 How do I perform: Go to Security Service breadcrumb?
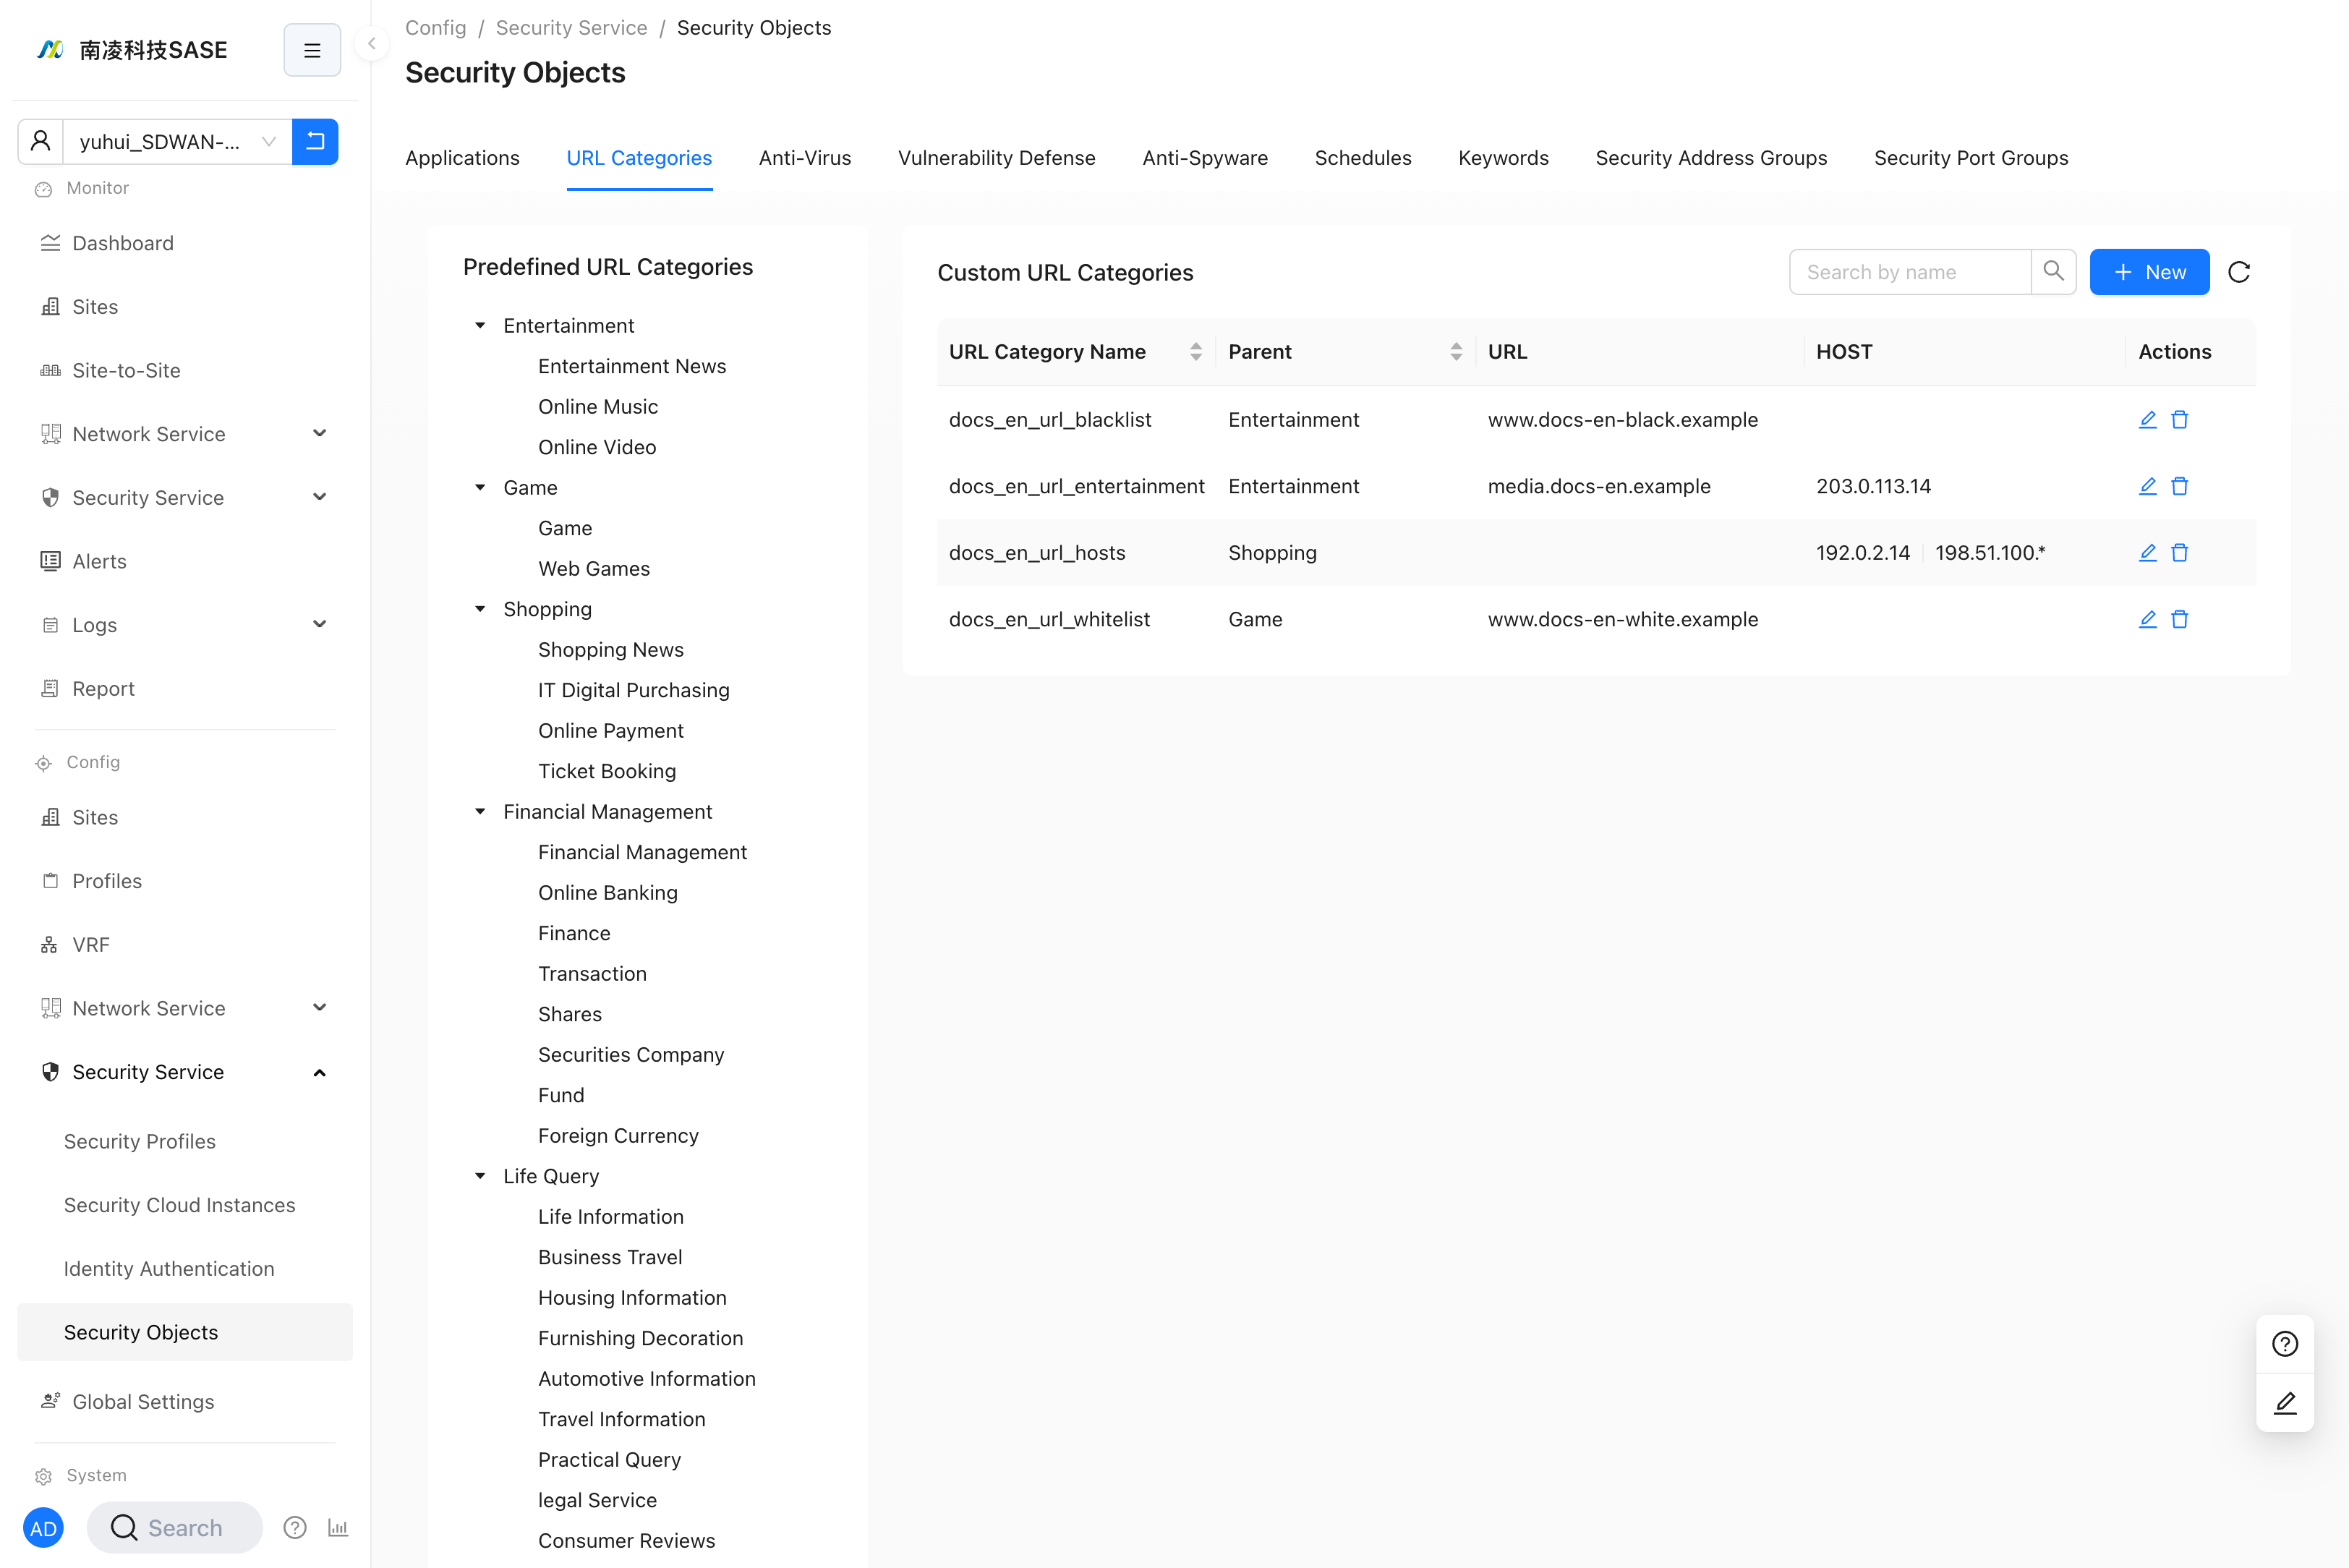(x=572, y=28)
